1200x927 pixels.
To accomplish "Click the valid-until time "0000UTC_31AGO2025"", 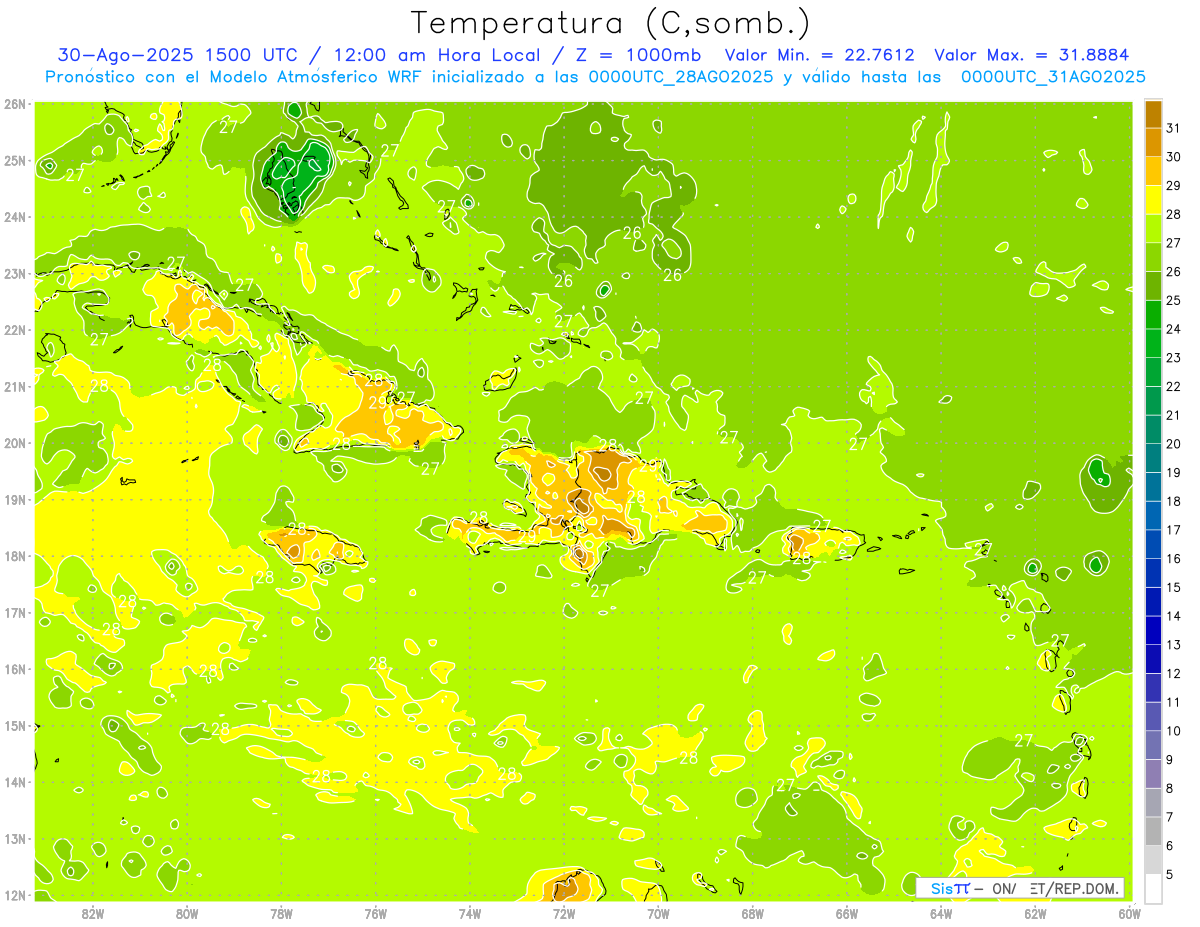I will (x=1053, y=76).
